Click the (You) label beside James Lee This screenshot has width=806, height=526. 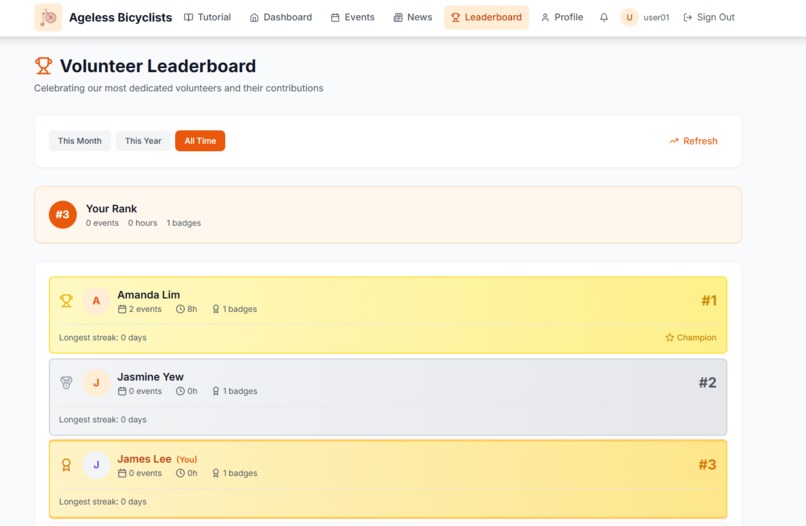click(x=187, y=460)
